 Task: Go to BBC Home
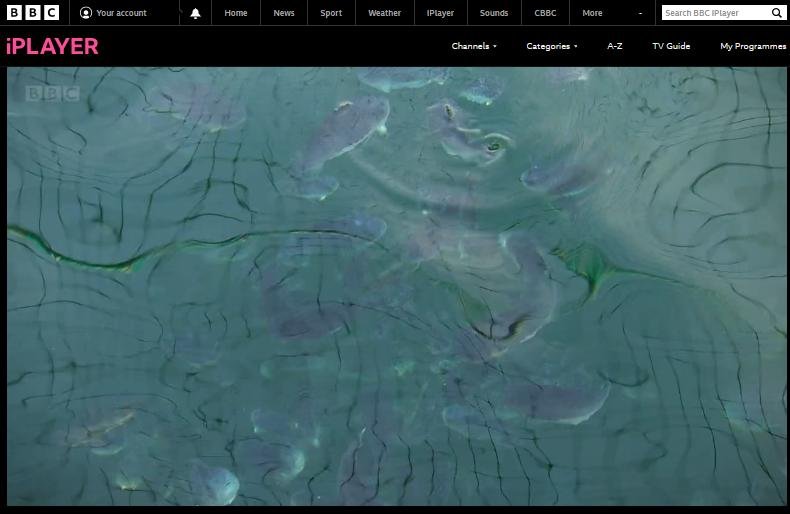[236, 13]
